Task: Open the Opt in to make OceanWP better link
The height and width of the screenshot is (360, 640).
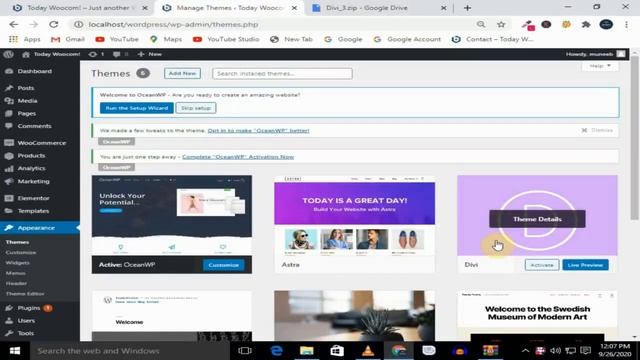Action: coord(258,131)
